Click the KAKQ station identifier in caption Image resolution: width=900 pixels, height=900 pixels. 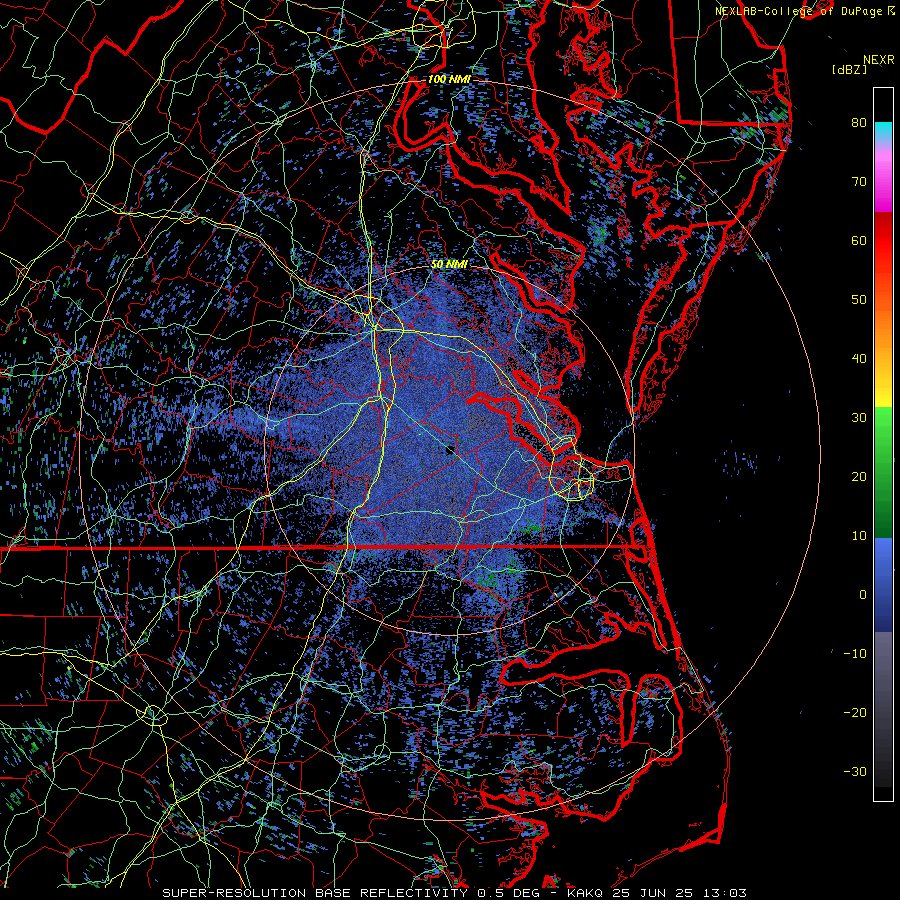[585, 893]
